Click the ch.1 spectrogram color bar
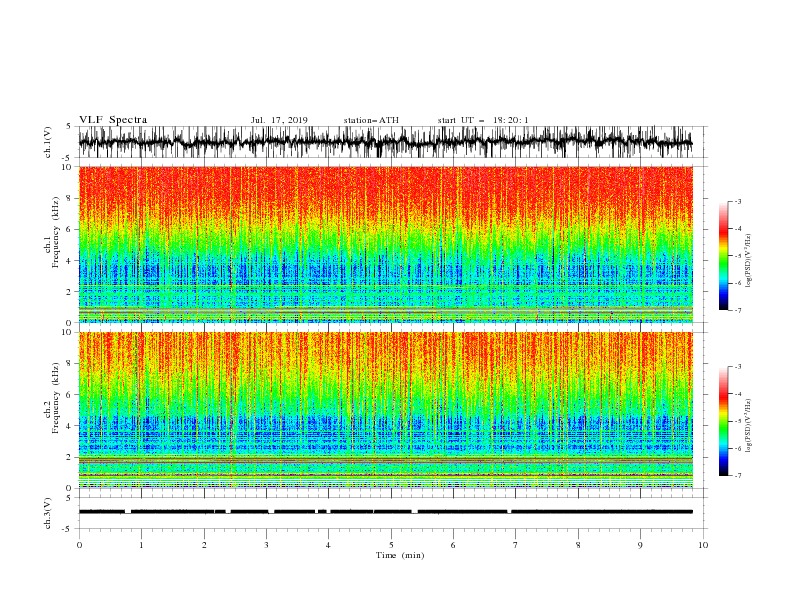792x612 pixels. coord(723,256)
